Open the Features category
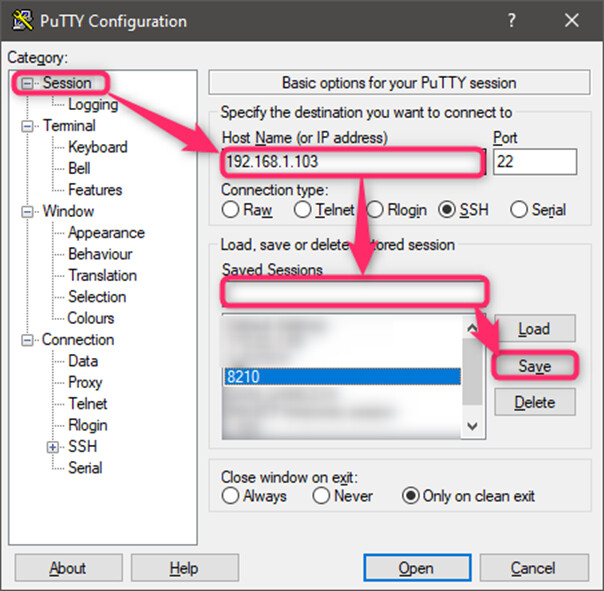Screen dimensions: 604x591 point(95,190)
